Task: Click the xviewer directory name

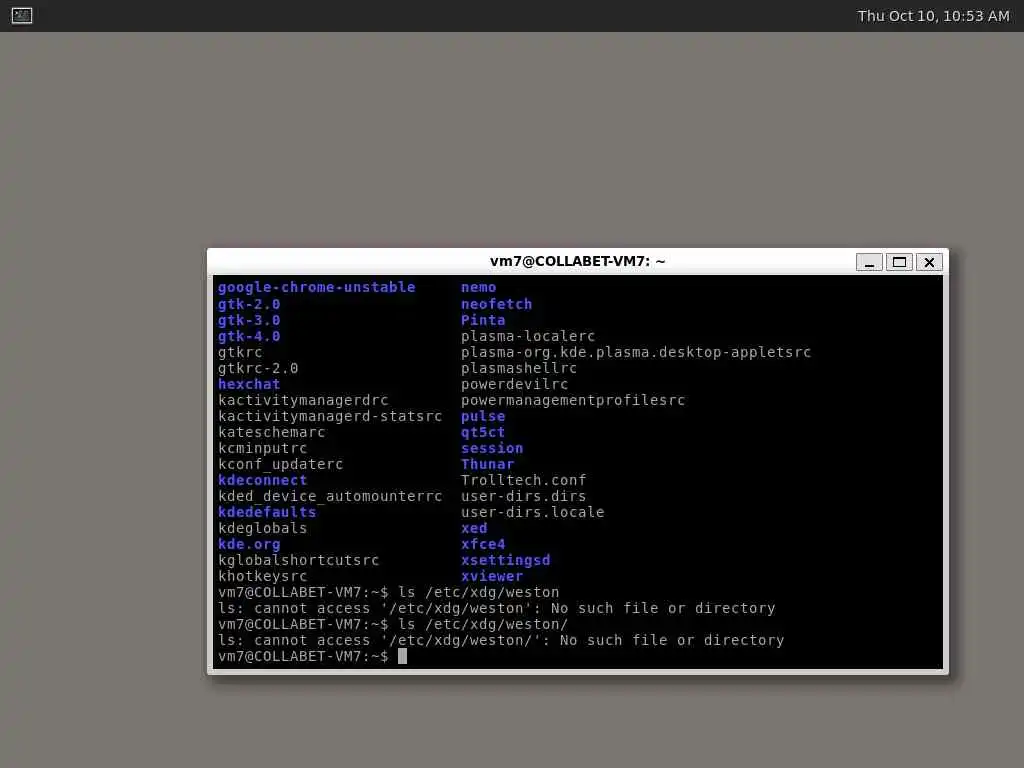Action: [492, 576]
